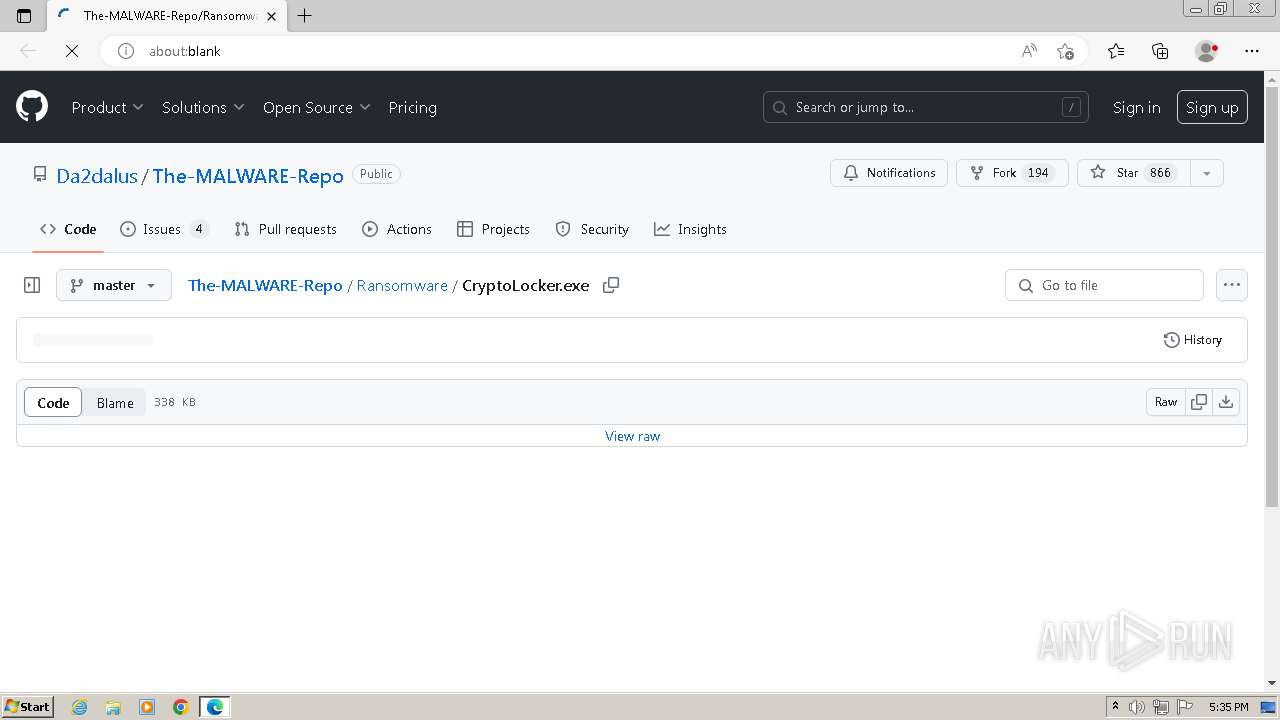Open the Pricing page
Screen dimensions: 1280x720
point(412,107)
